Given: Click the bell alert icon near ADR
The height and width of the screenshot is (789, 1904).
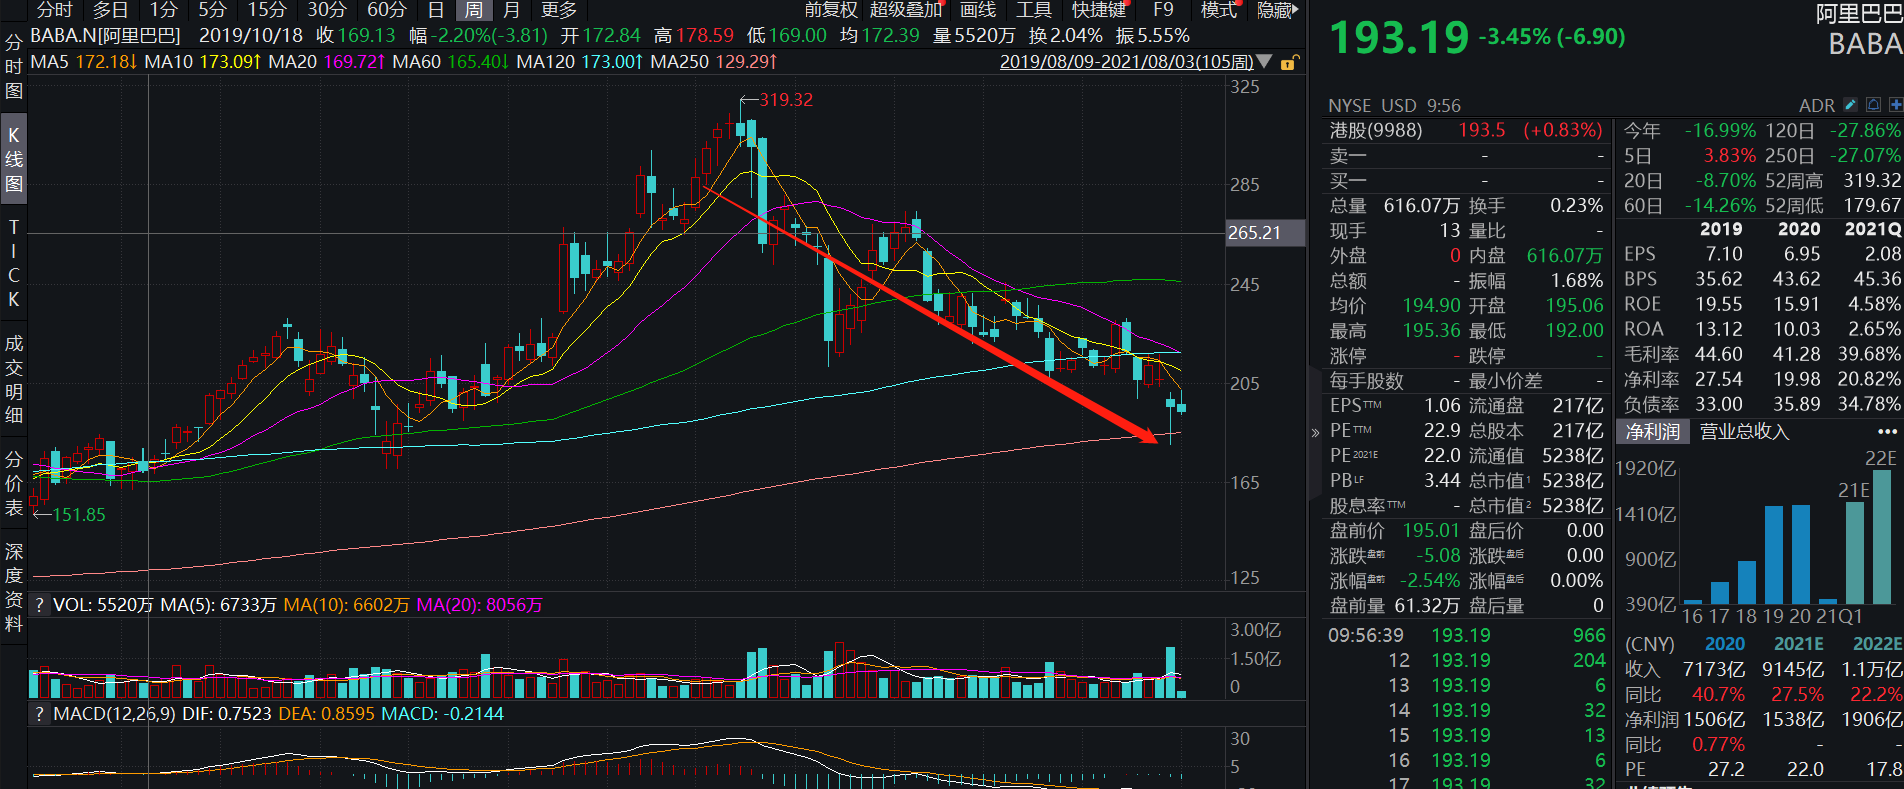Looking at the screenshot, I should pyautogui.click(x=1873, y=105).
